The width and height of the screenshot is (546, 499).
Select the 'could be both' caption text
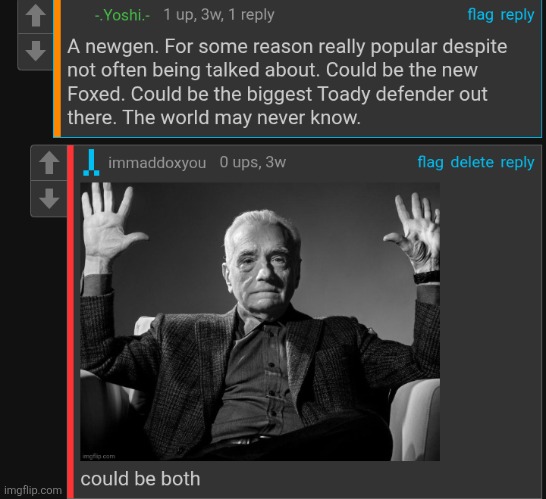pyautogui.click(x=140, y=479)
